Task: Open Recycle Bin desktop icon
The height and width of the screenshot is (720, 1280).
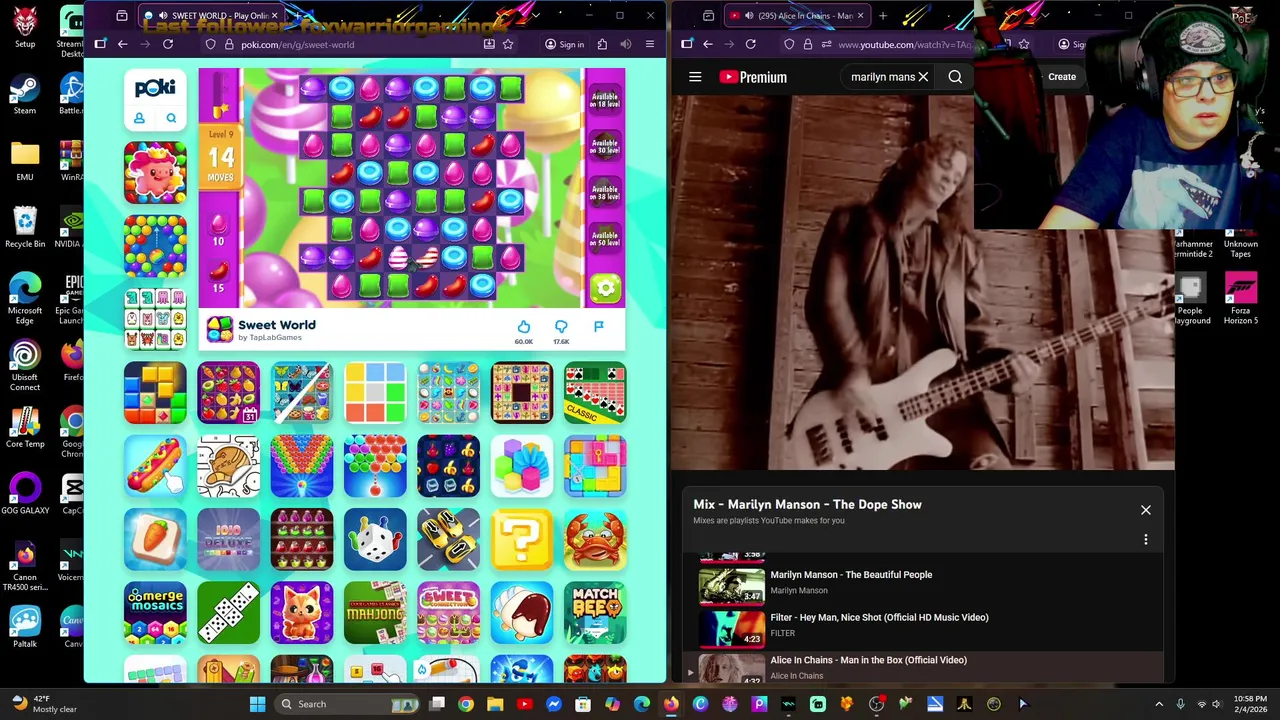Action: (25, 228)
